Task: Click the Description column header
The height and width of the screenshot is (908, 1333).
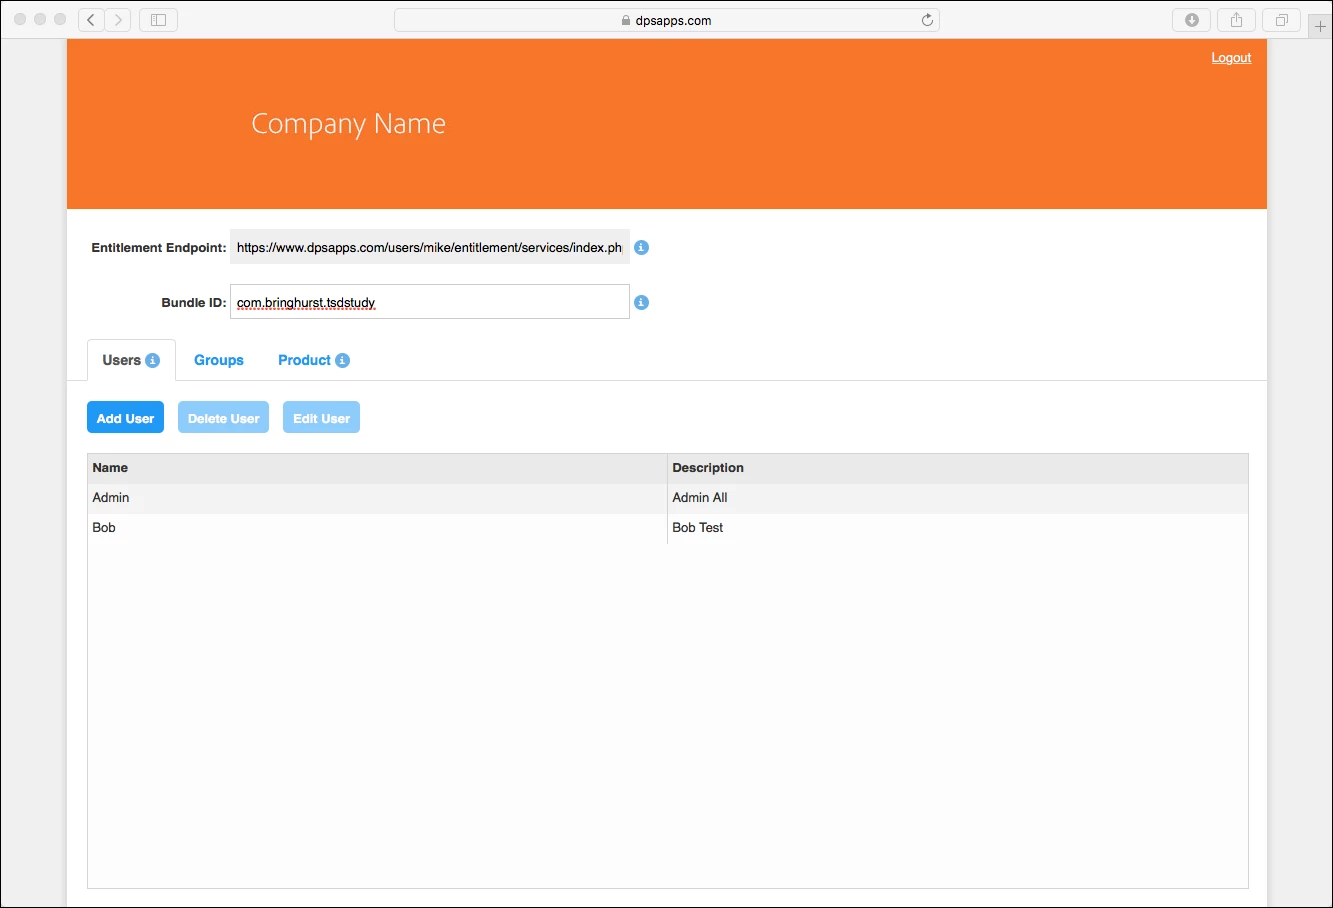Action: coord(957,468)
